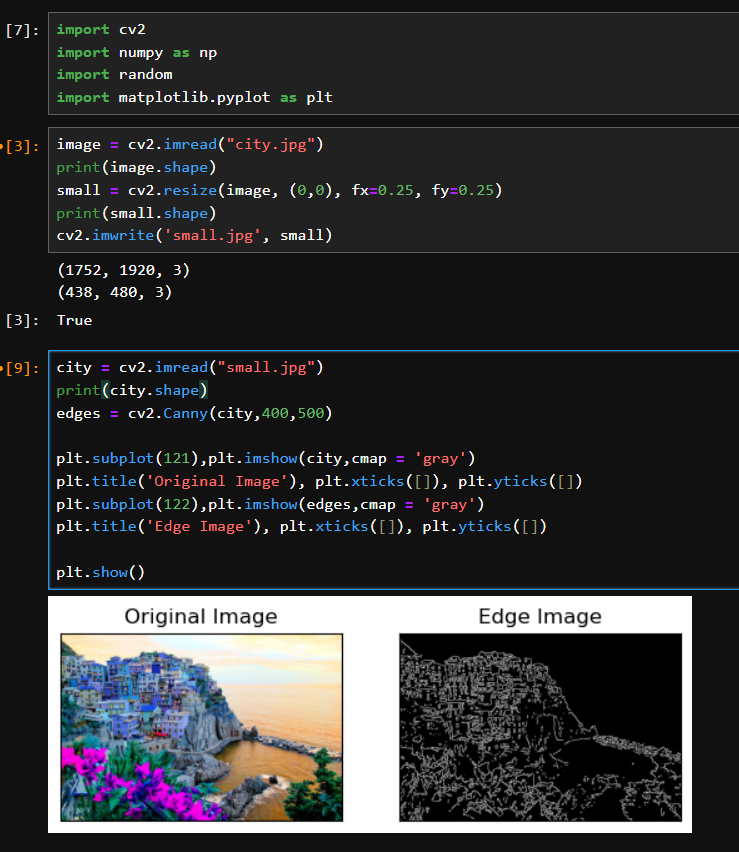Click the orange [9]: cell prompt
Viewport: 739px width, 852px height.
coord(22,368)
